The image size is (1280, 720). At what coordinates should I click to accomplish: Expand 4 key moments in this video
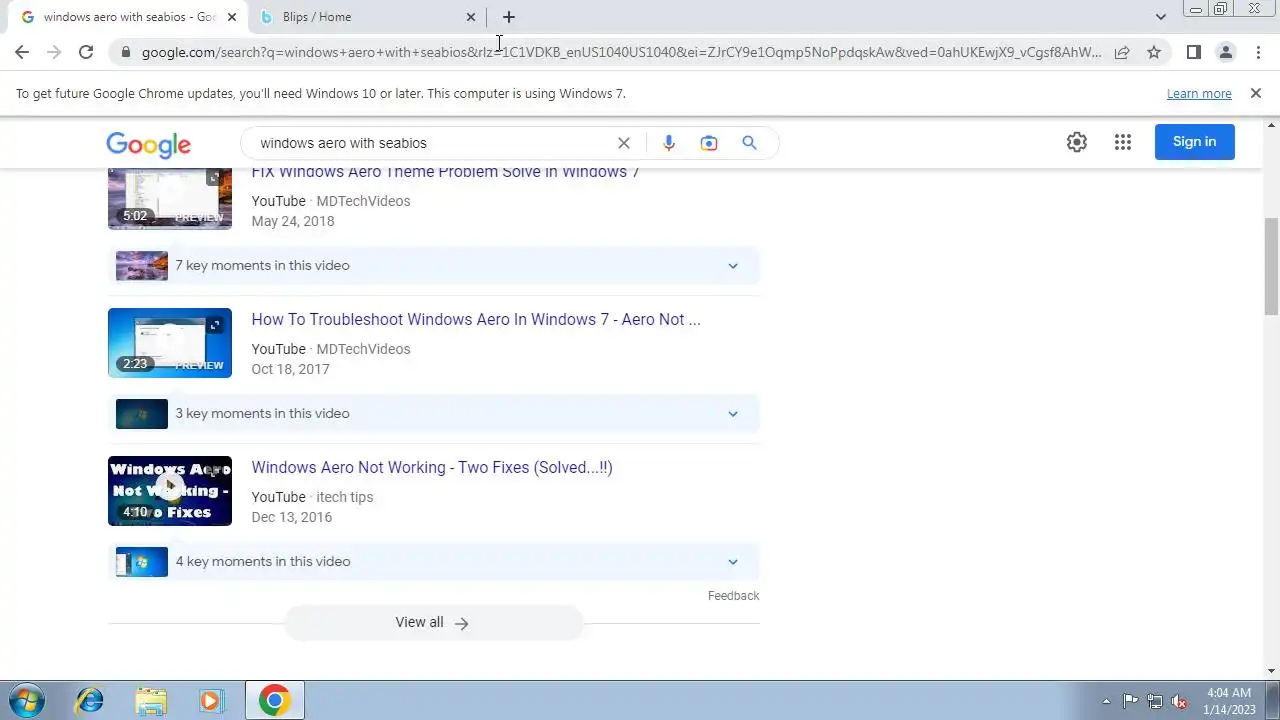[434, 561]
